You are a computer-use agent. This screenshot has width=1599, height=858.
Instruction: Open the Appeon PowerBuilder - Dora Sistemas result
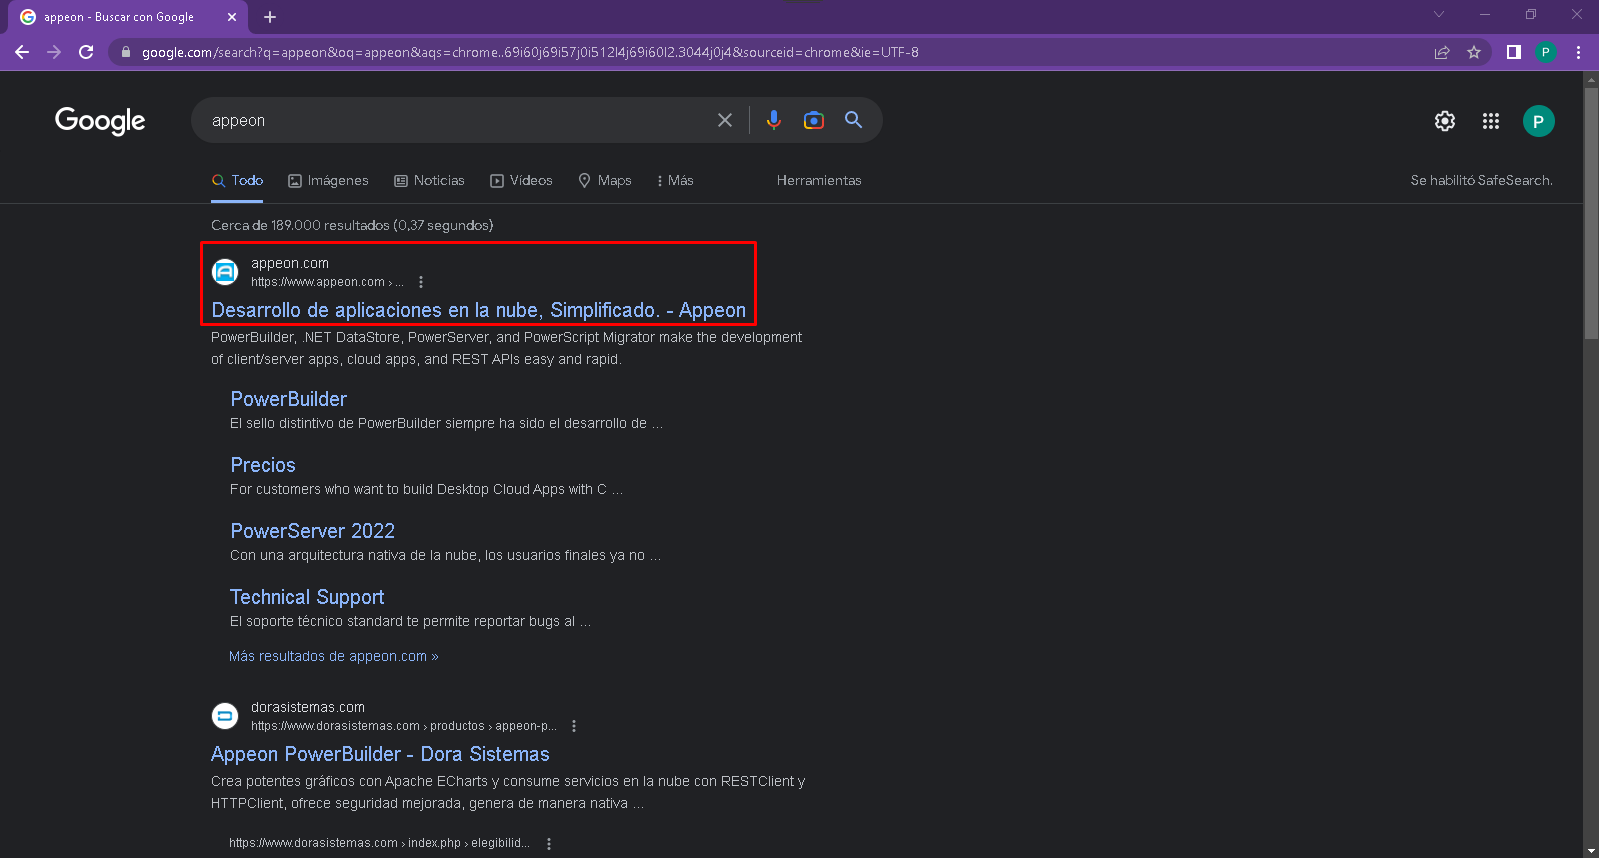[x=380, y=754]
